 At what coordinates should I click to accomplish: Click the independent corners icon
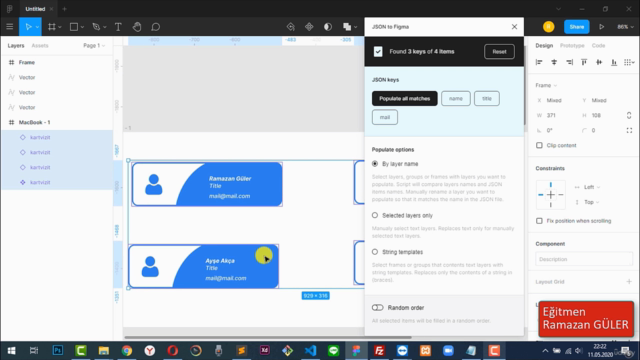tap(629, 130)
